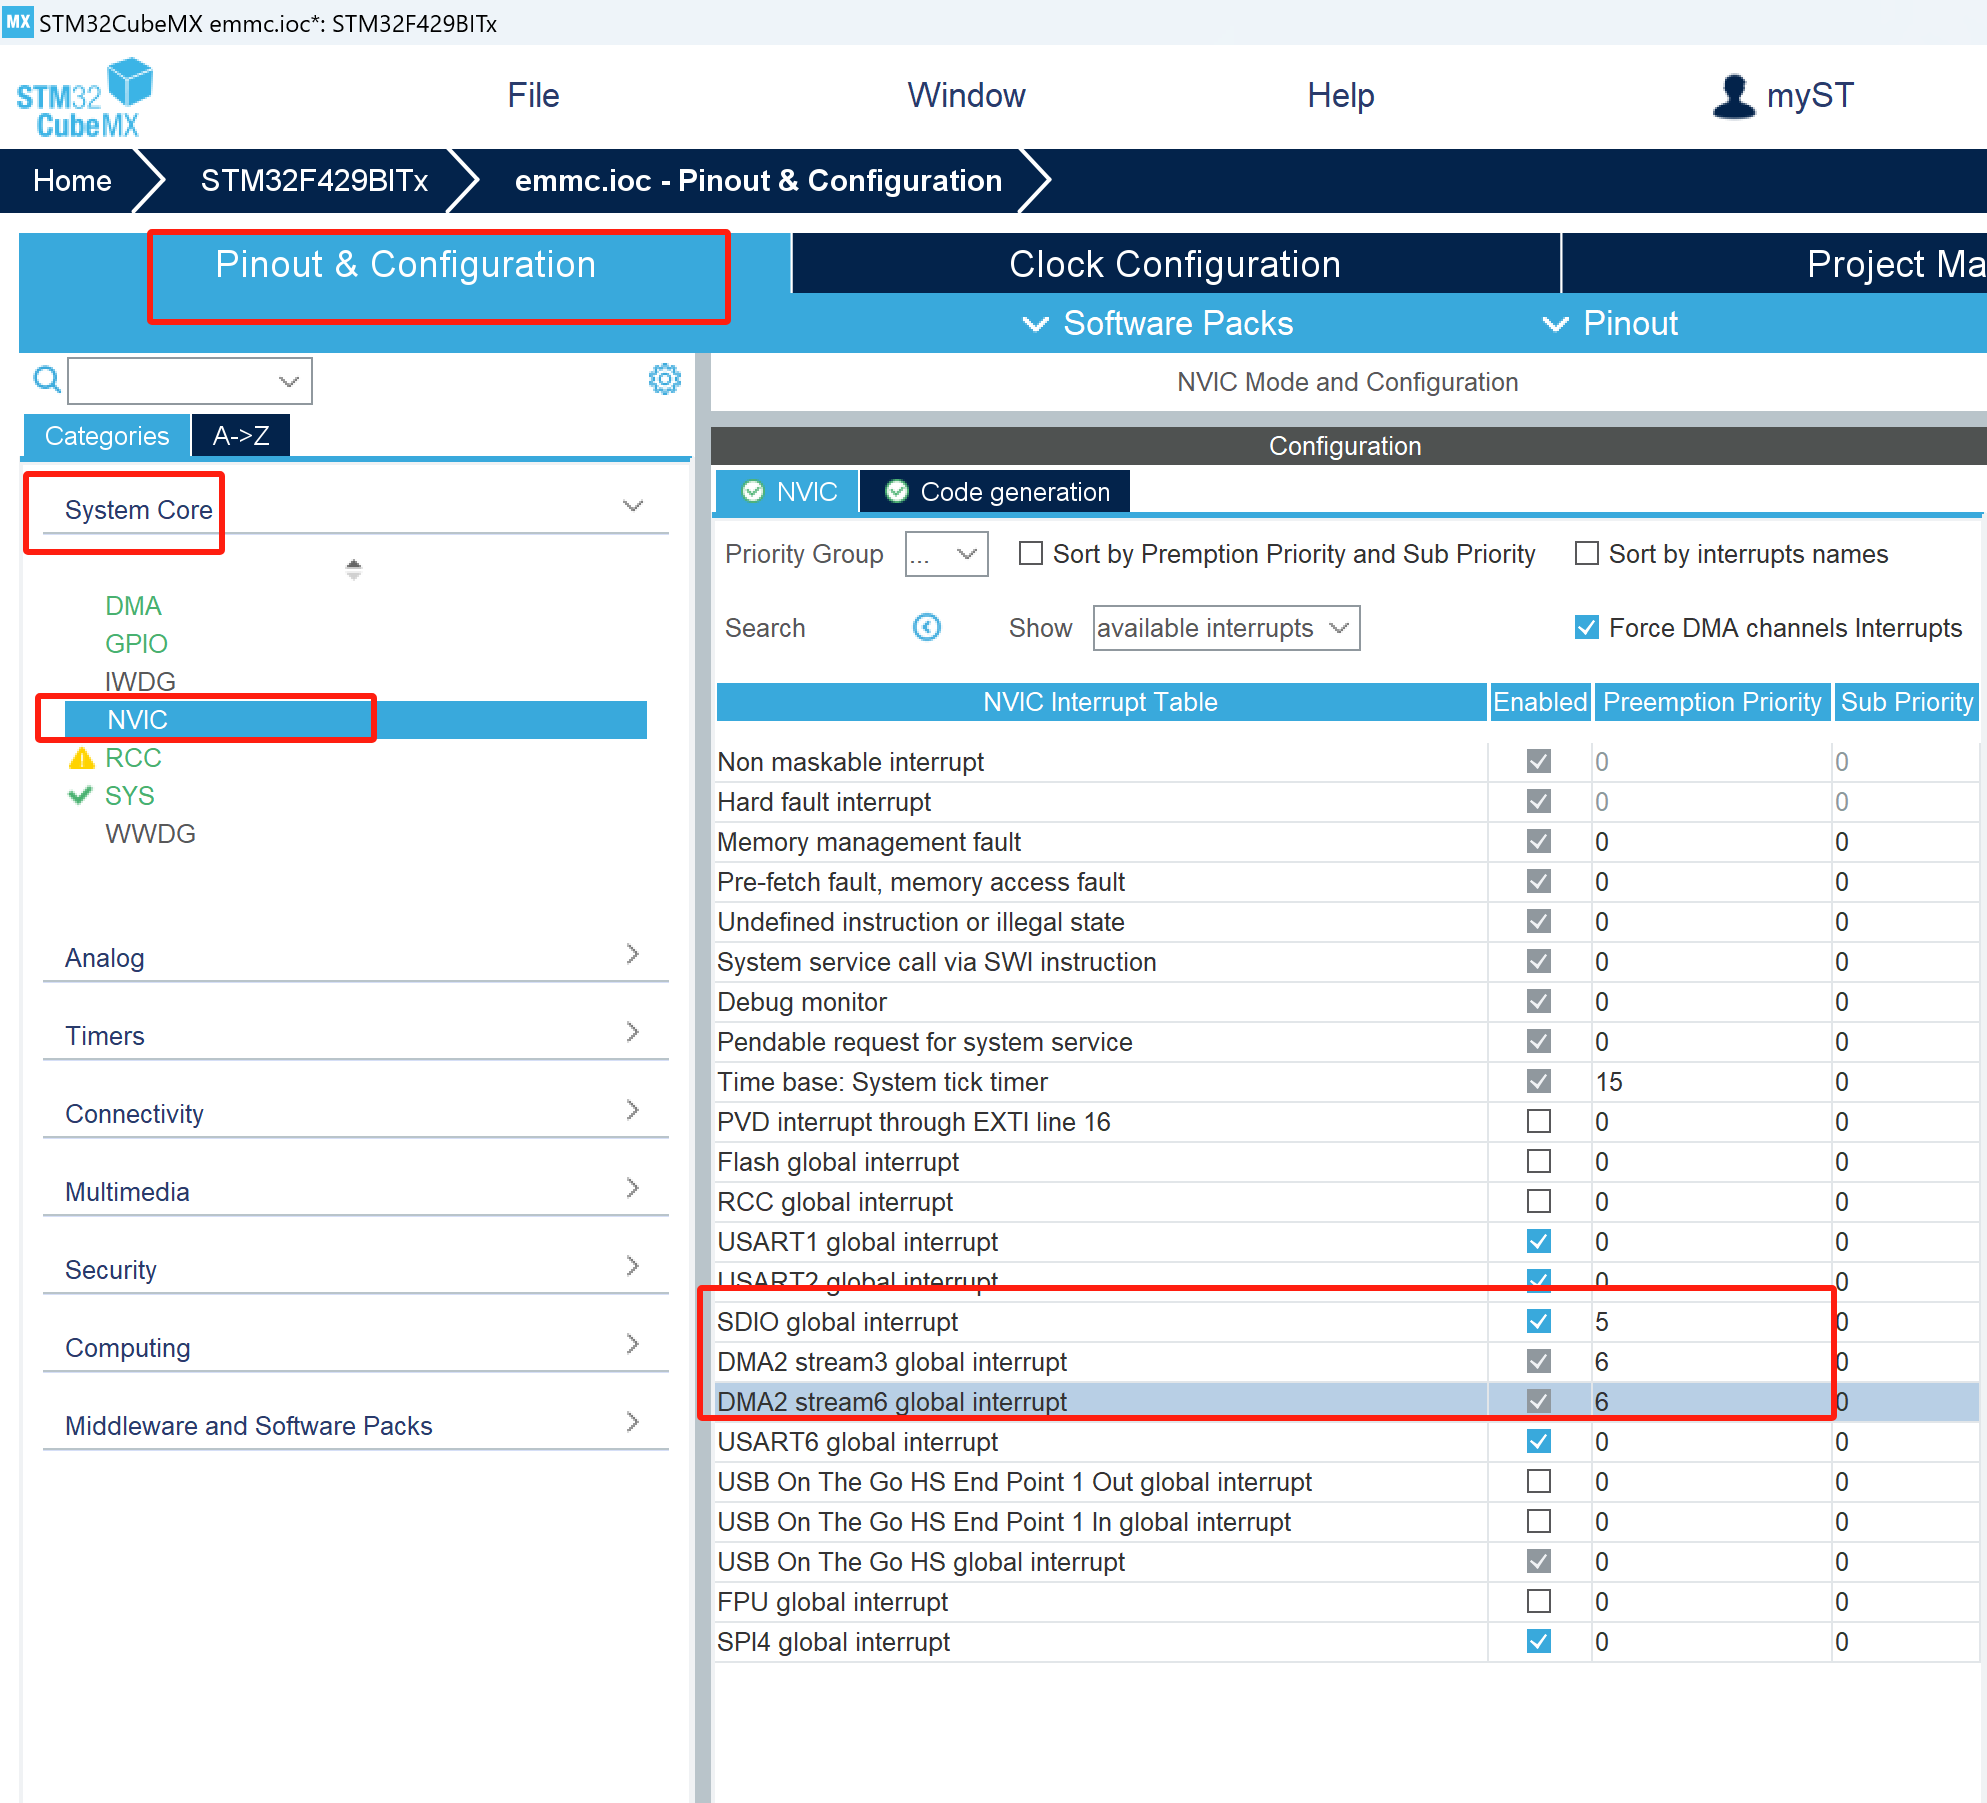Select DMA in System Core list

tap(133, 606)
